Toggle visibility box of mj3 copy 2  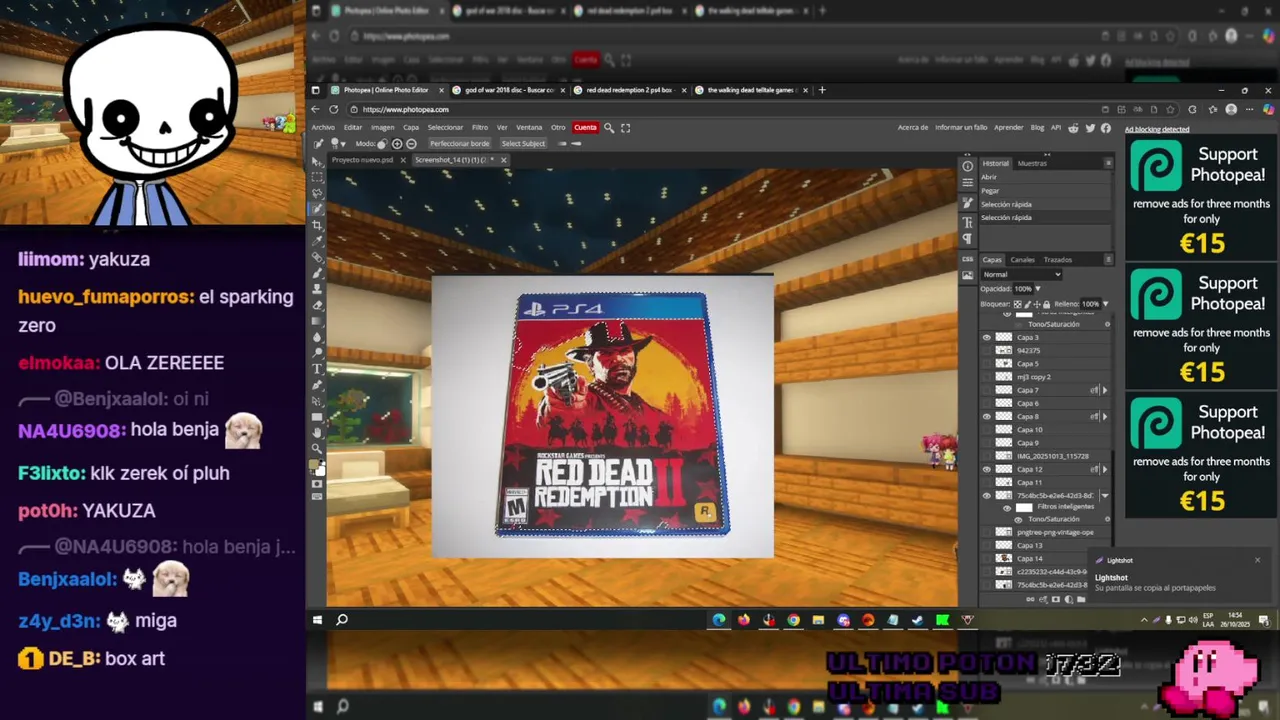987,377
